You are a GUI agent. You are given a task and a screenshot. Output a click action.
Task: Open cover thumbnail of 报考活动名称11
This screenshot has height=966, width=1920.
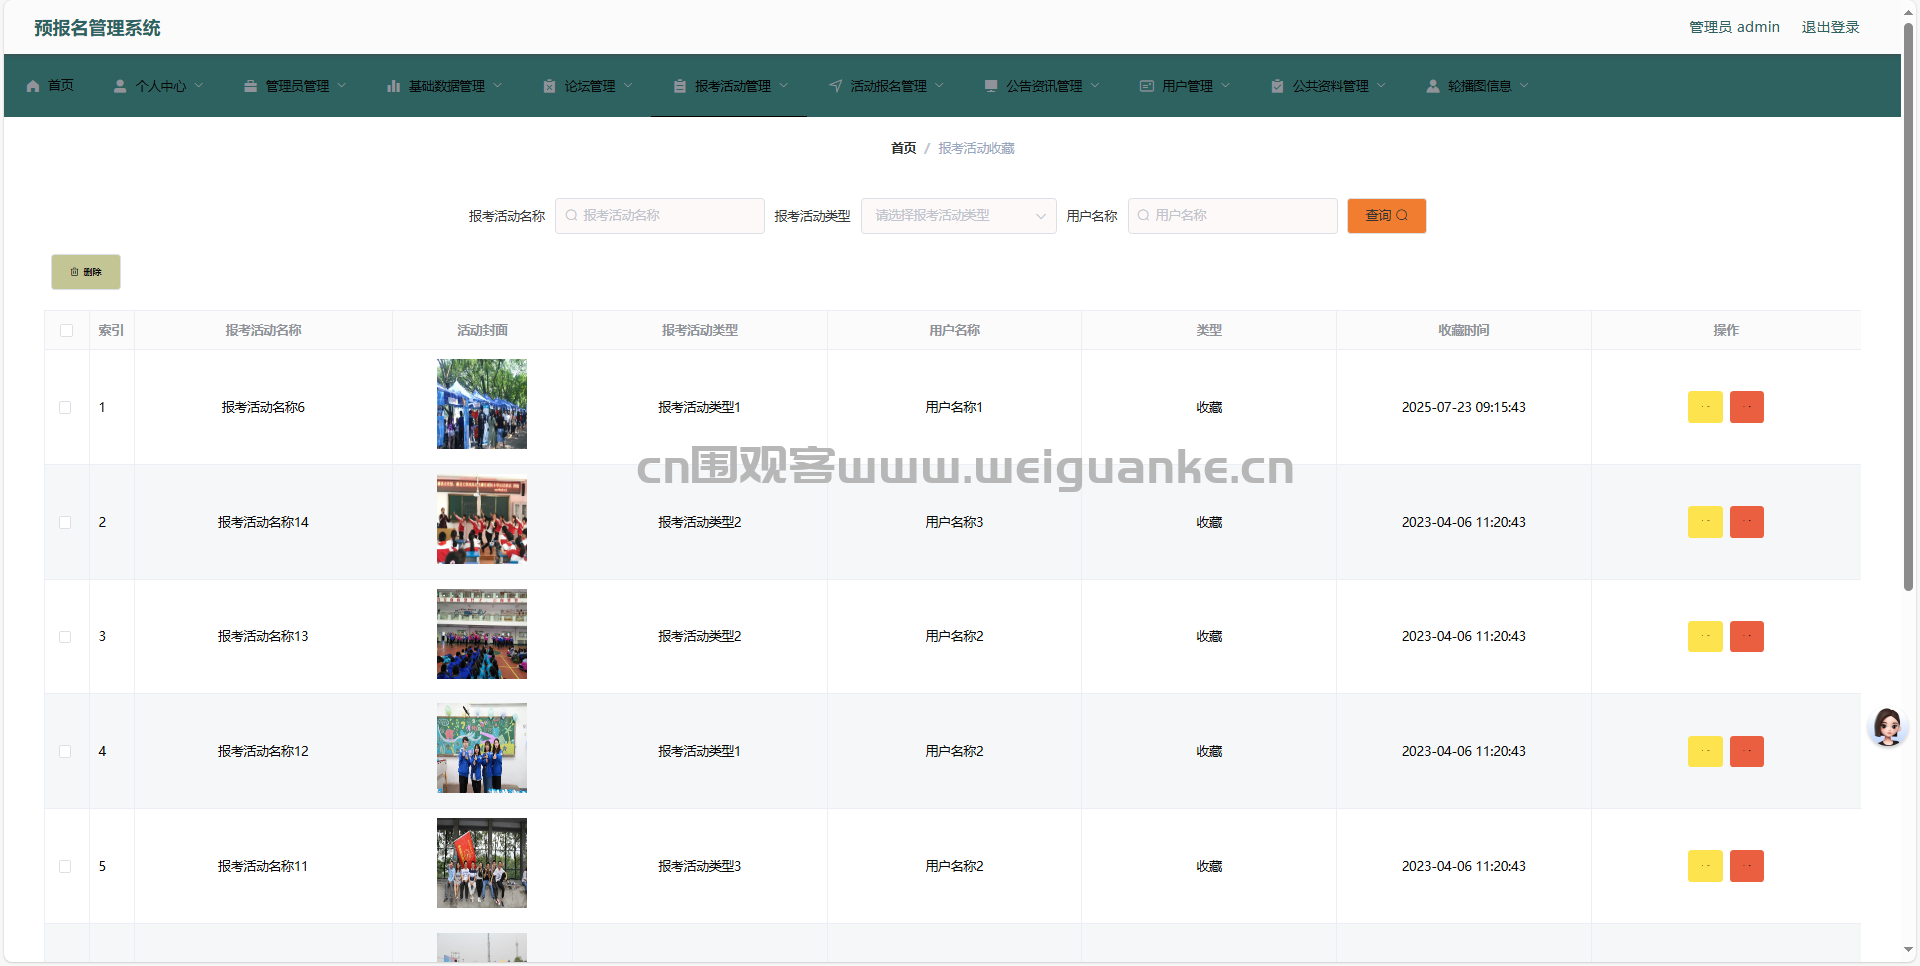pyautogui.click(x=482, y=863)
